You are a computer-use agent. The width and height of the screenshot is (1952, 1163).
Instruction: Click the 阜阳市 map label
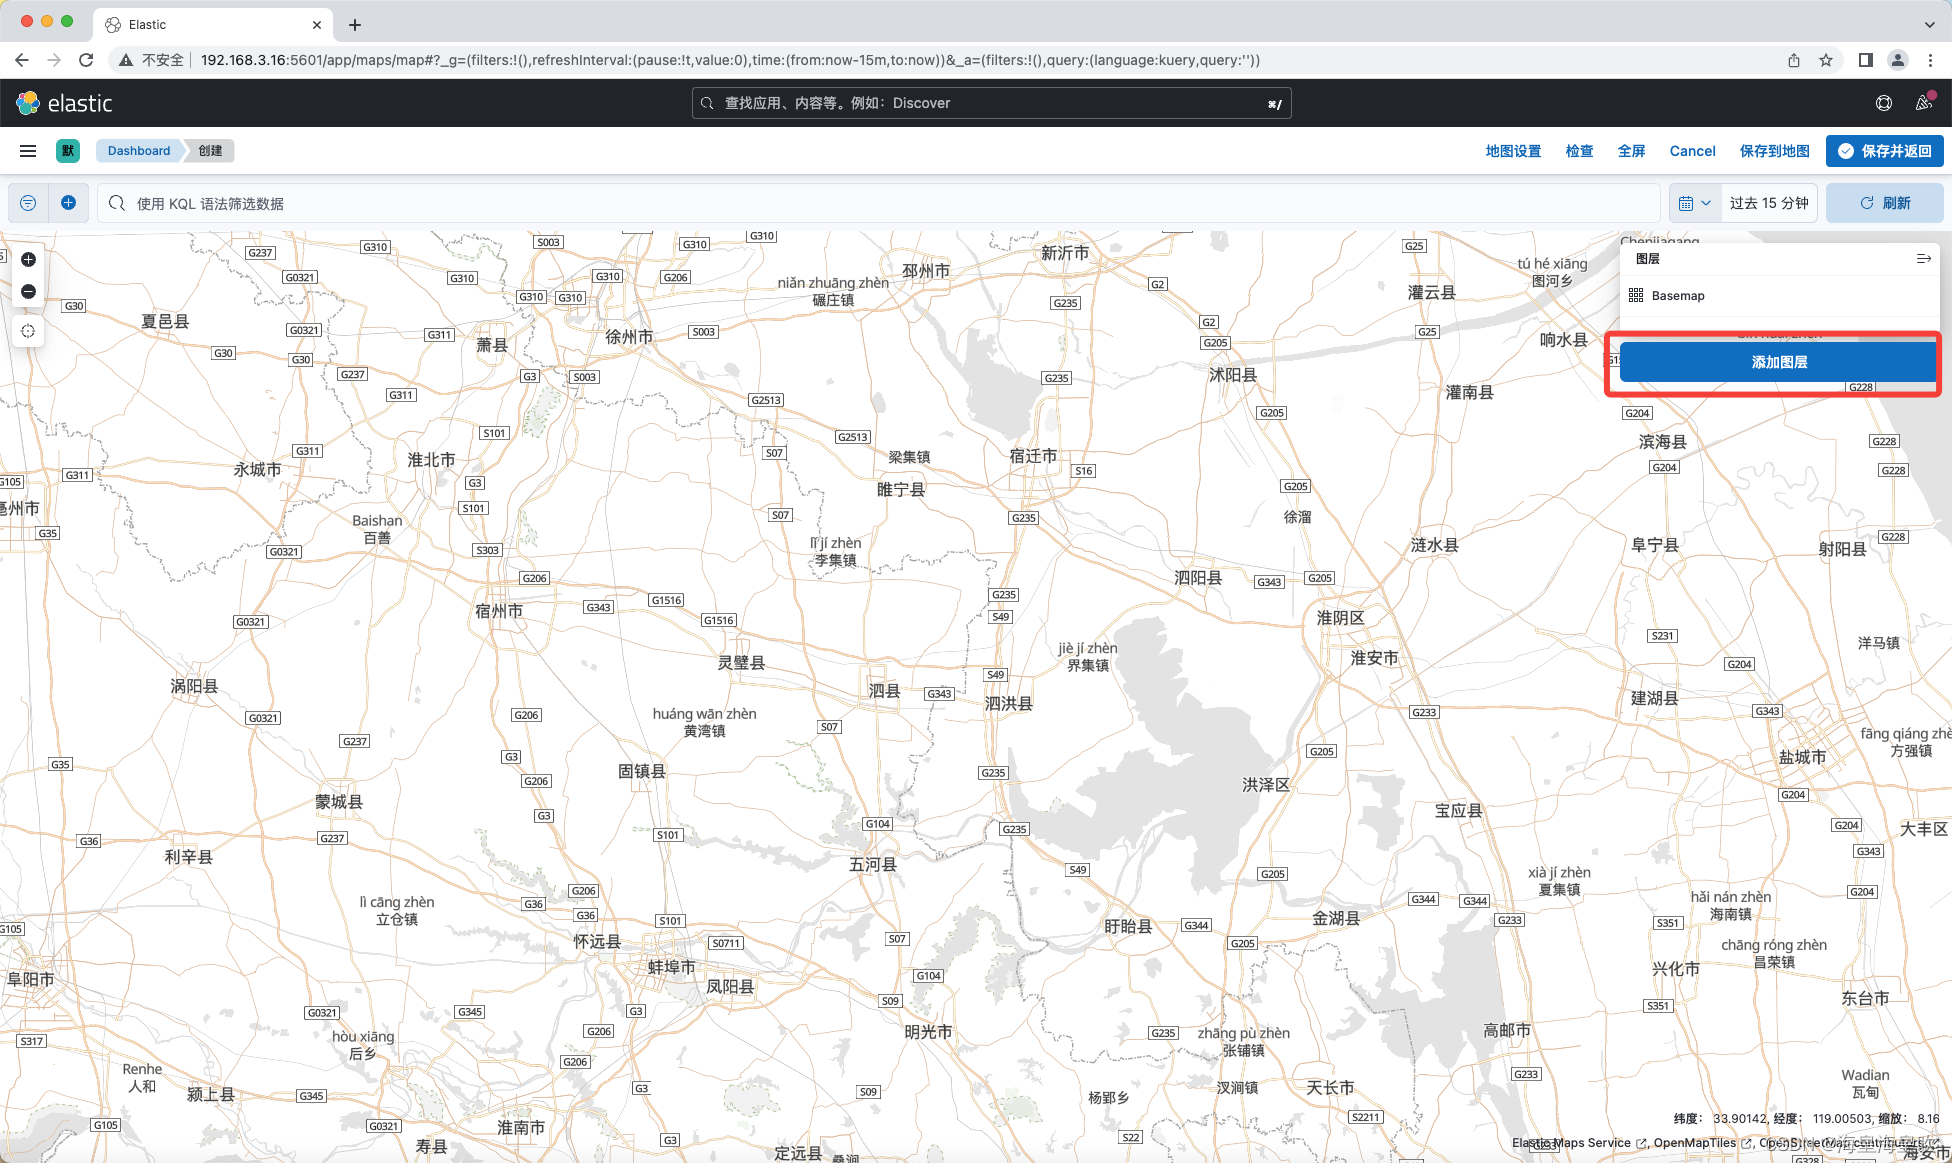coord(30,979)
